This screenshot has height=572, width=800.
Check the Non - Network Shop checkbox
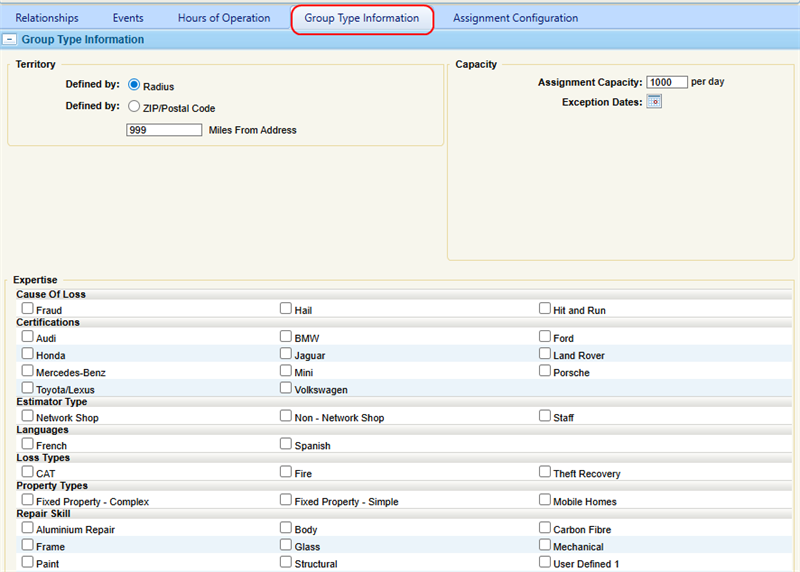point(286,415)
